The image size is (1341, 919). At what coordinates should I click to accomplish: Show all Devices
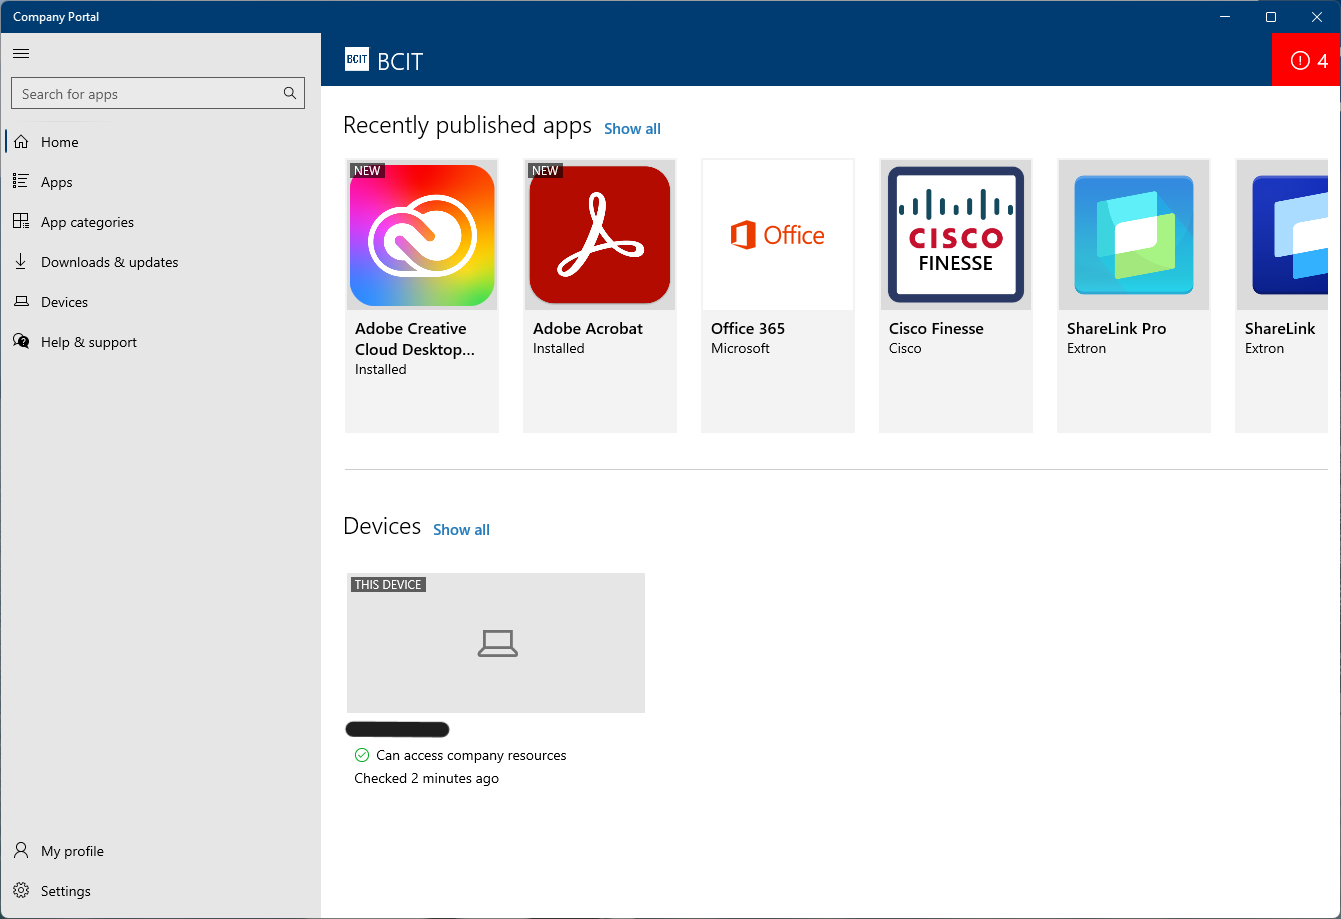click(461, 529)
